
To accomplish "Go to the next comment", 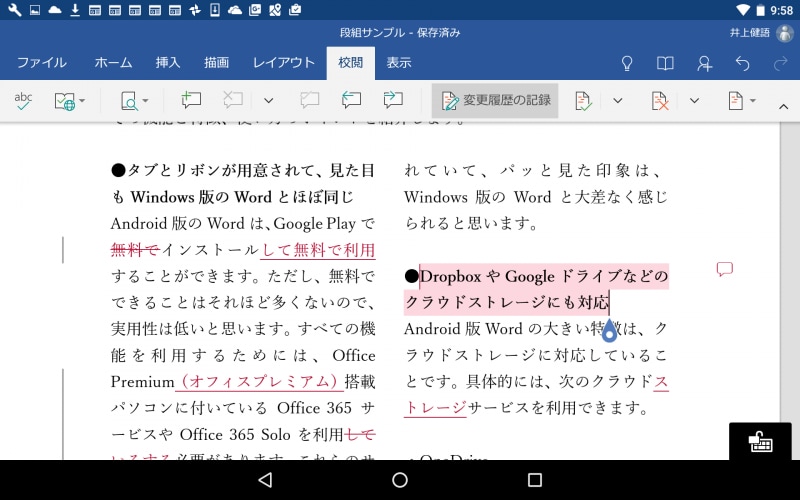I will pyautogui.click(x=393, y=100).
